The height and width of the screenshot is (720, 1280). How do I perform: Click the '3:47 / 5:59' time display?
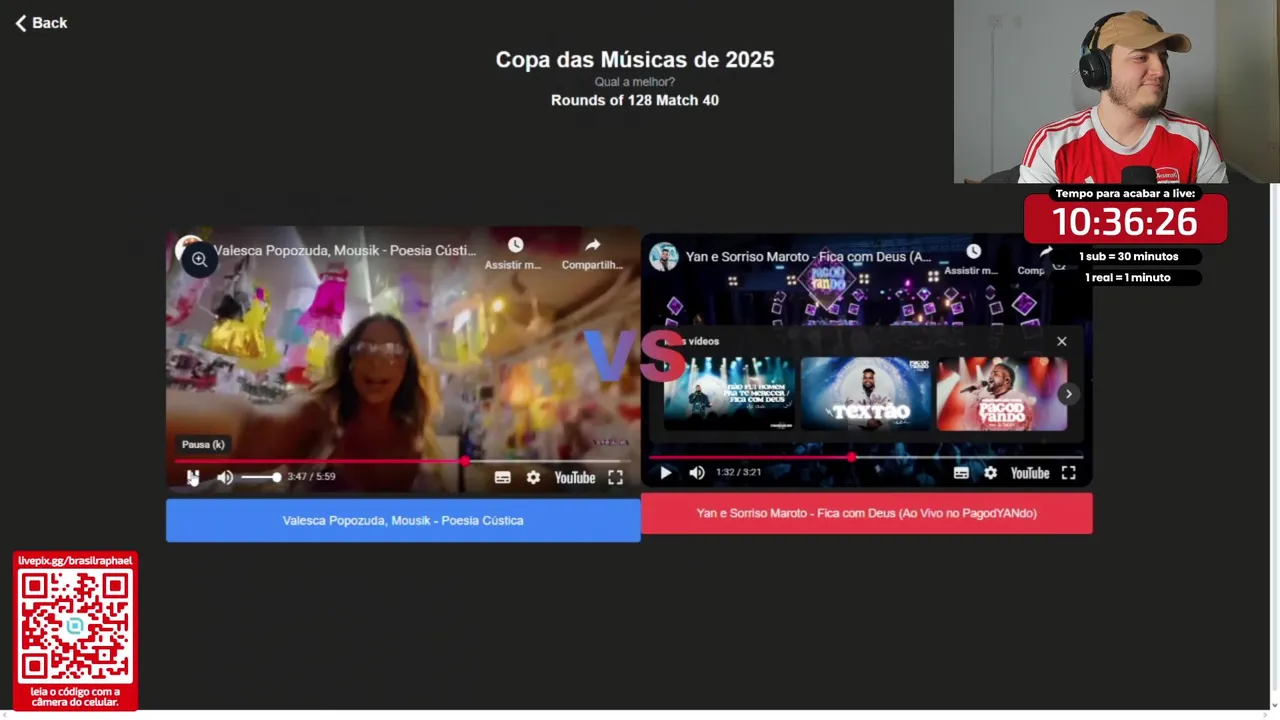click(x=311, y=477)
